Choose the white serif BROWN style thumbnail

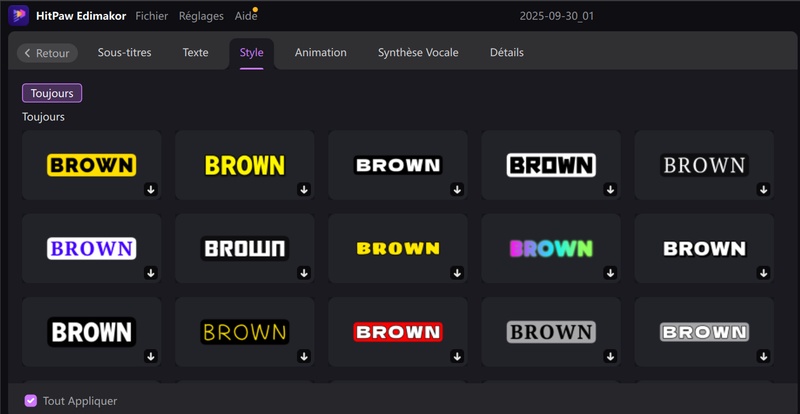703,165
